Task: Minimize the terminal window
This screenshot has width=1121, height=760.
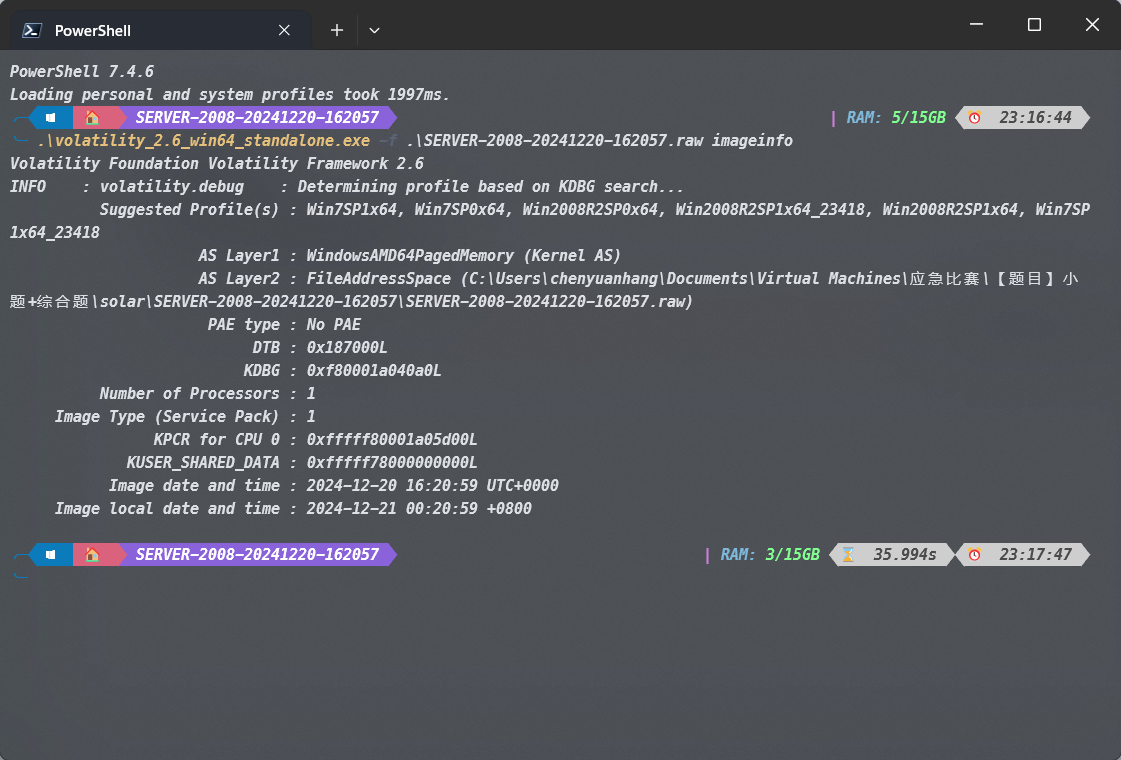Action: point(976,24)
